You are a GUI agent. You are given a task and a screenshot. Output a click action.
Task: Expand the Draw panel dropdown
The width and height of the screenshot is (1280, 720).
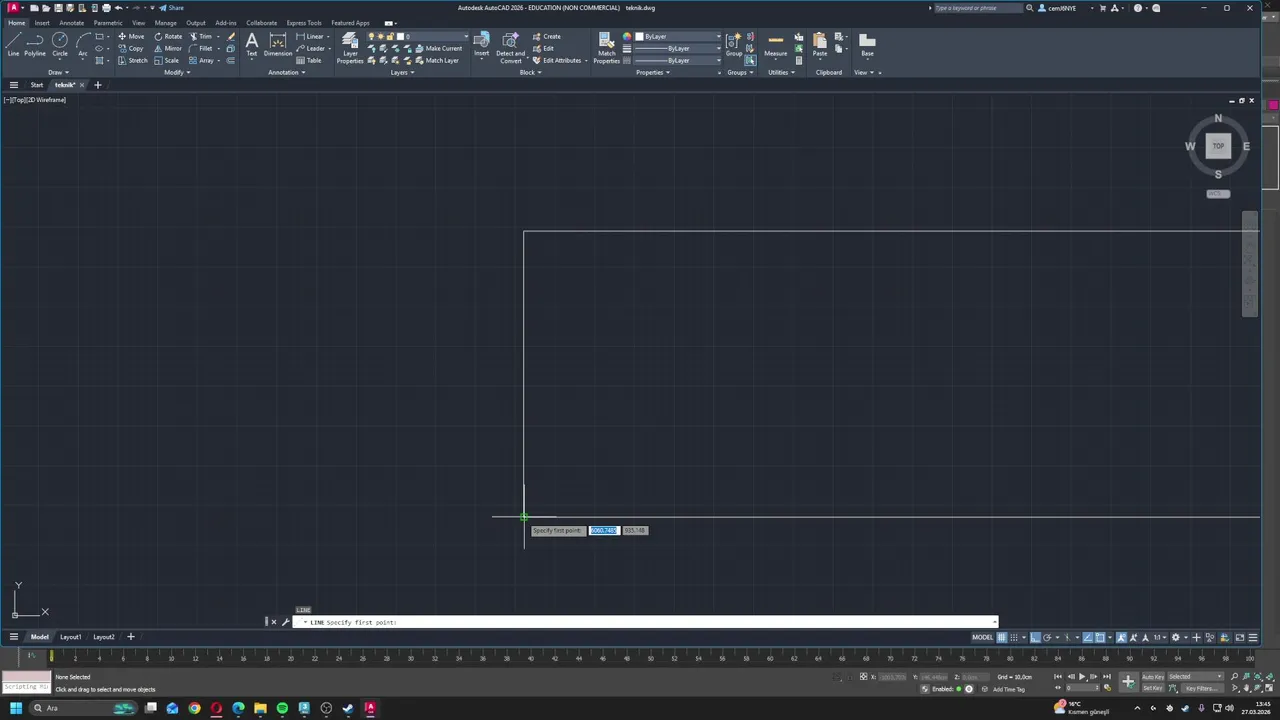pos(59,72)
